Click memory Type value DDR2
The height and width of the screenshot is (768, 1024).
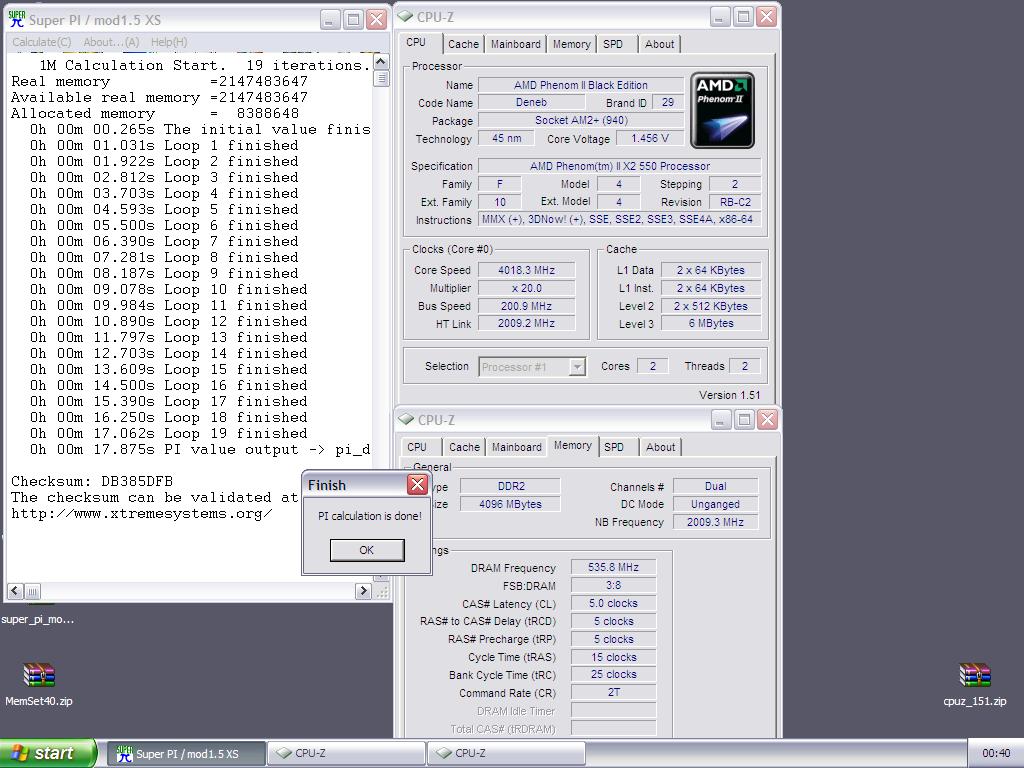510,486
